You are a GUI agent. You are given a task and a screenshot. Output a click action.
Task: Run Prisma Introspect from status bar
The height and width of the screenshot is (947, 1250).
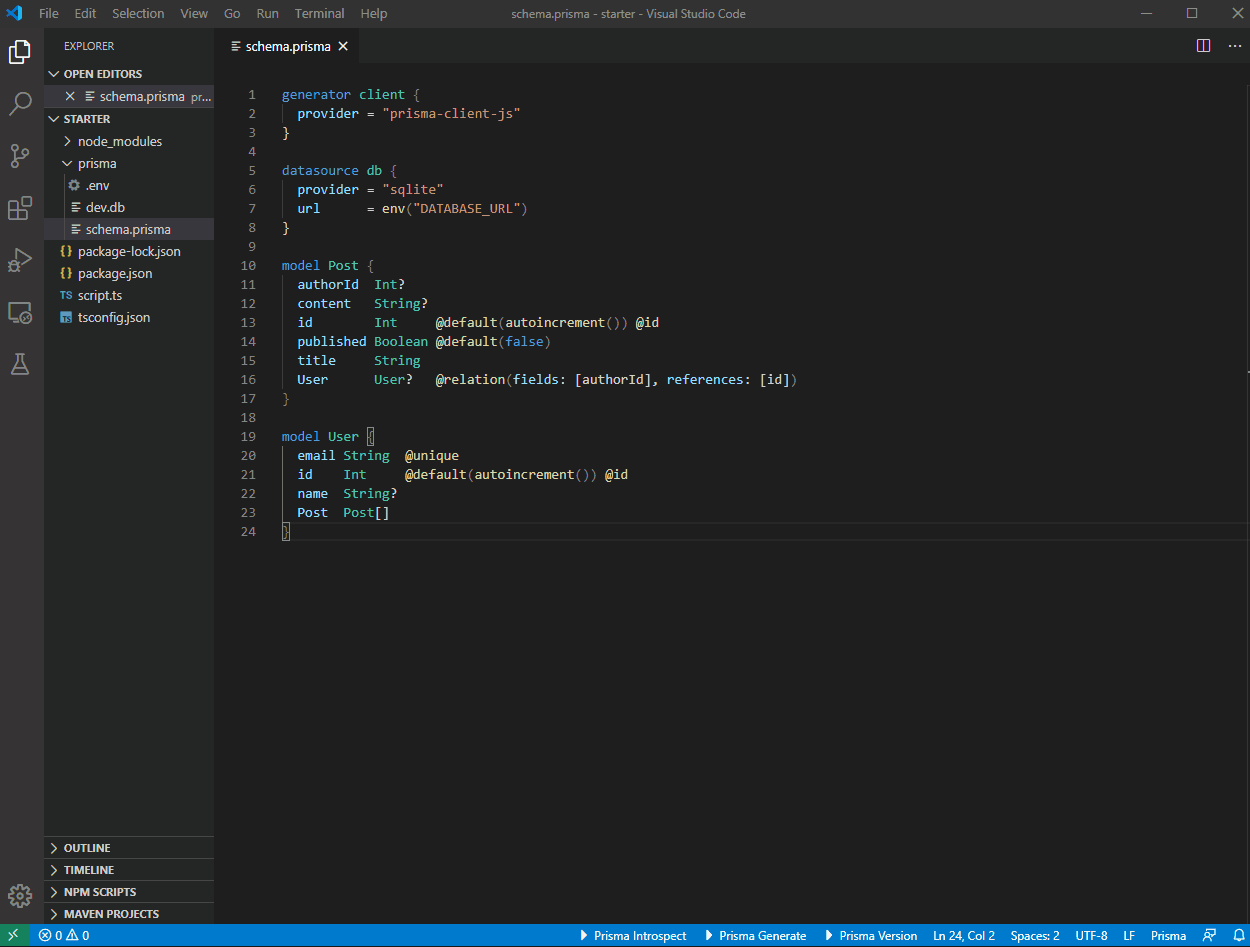pyautogui.click(x=633, y=936)
